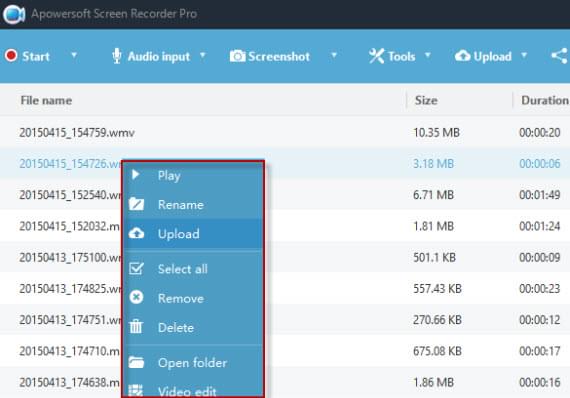Click the cloud Upload icon in toolbar
Image resolution: width=570 pixels, height=398 pixels.
(x=462, y=56)
